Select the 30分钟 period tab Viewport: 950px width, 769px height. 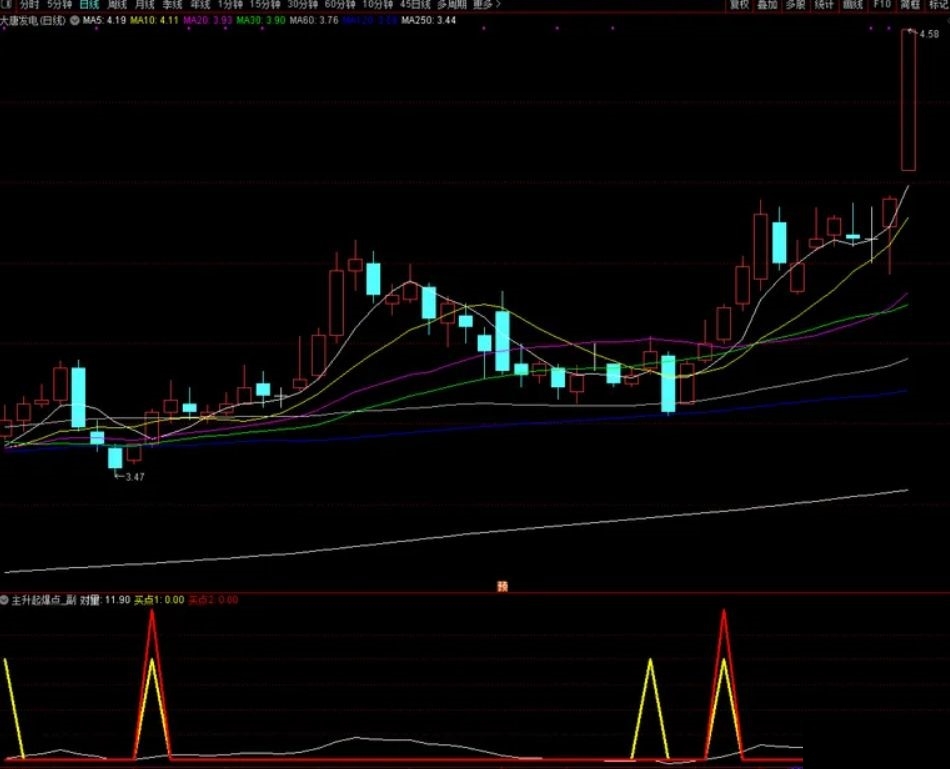pyautogui.click(x=302, y=4)
